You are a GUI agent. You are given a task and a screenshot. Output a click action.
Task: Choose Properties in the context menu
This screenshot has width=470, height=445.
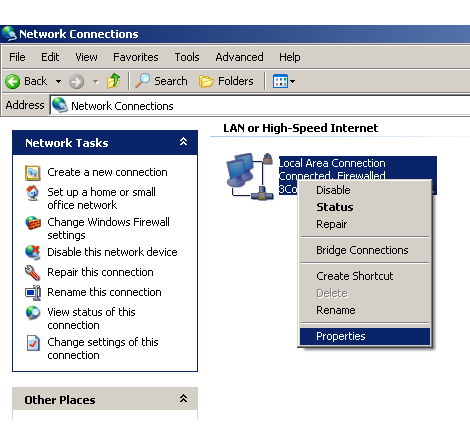click(x=365, y=336)
